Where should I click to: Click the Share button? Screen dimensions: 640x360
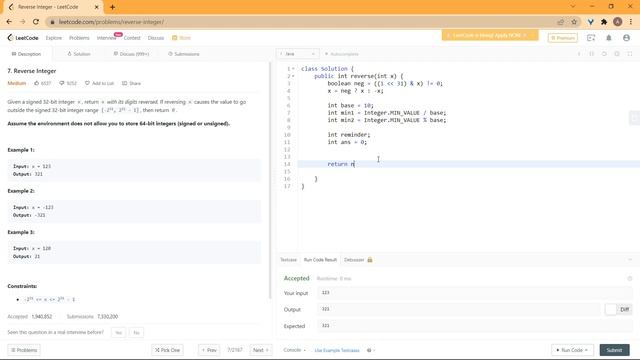pos(131,83)
